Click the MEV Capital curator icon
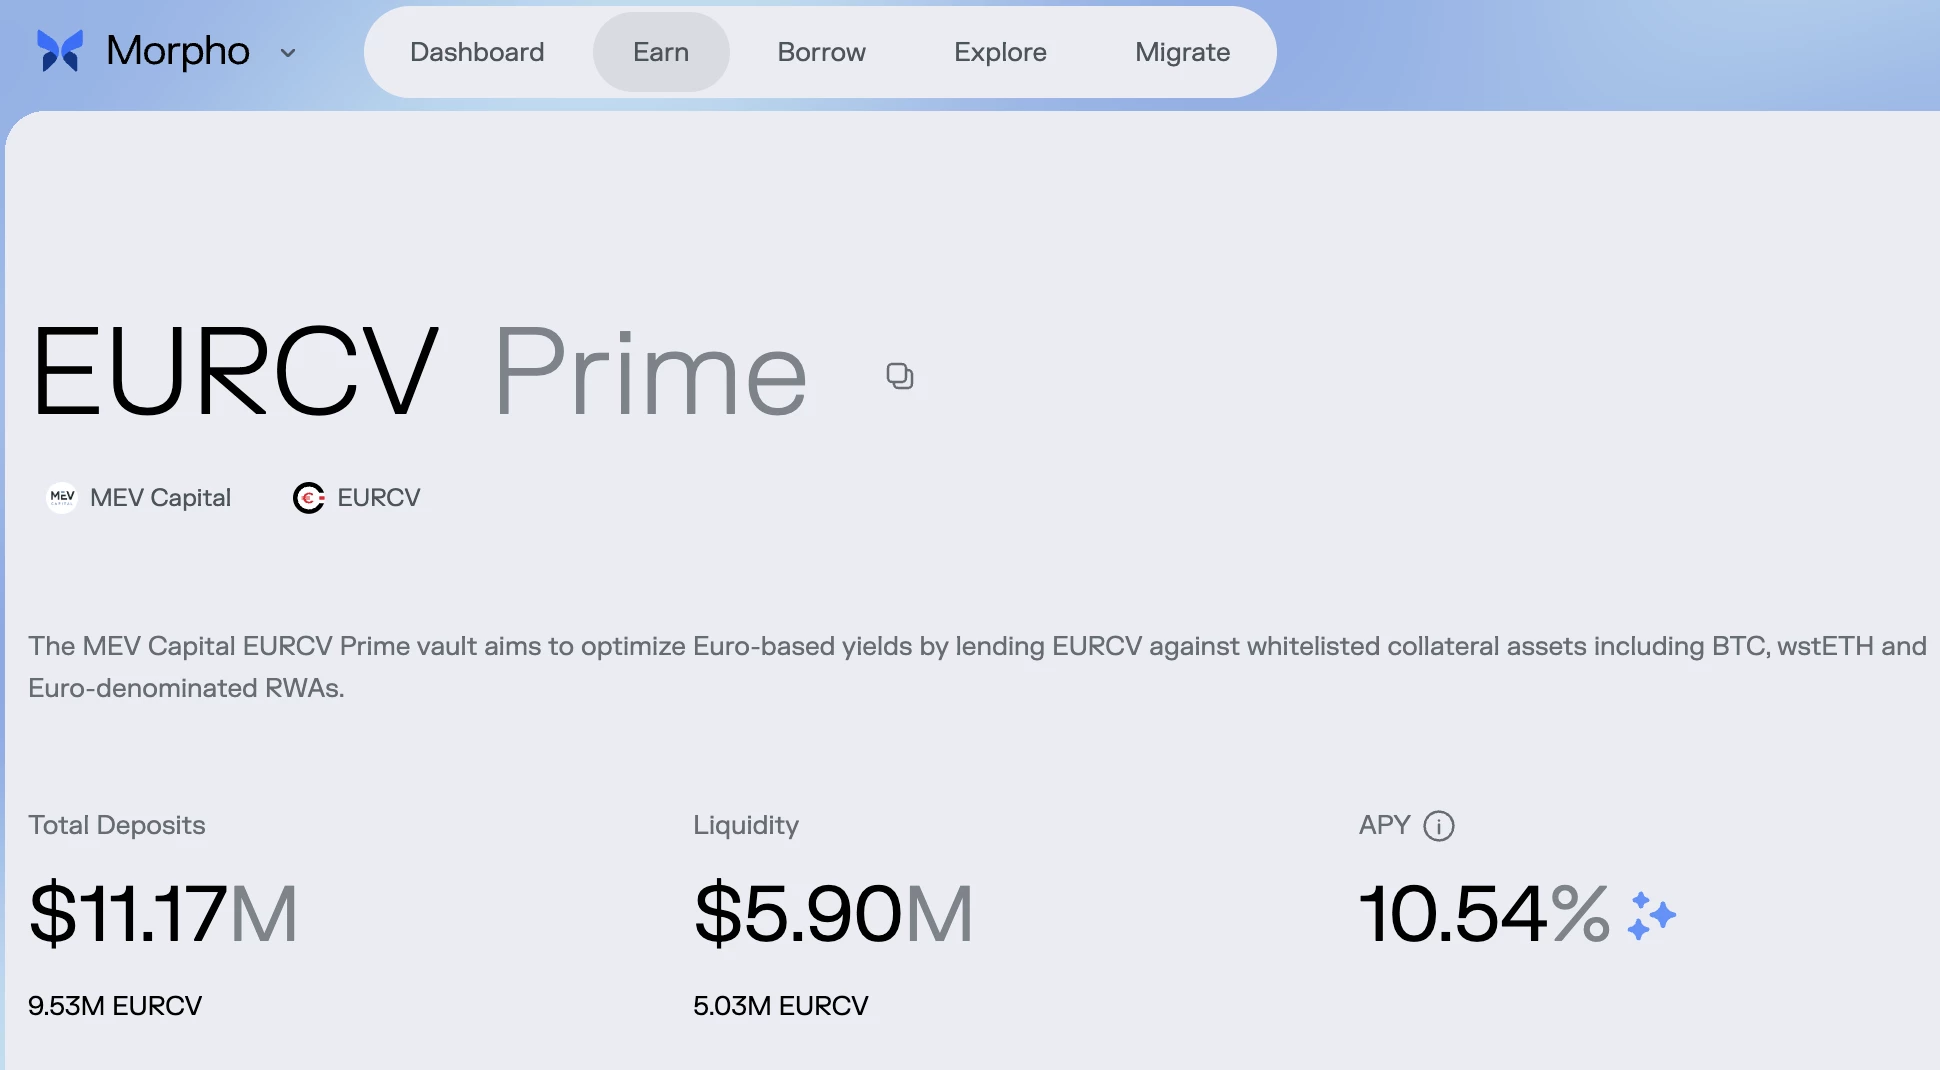 [61, 497]
